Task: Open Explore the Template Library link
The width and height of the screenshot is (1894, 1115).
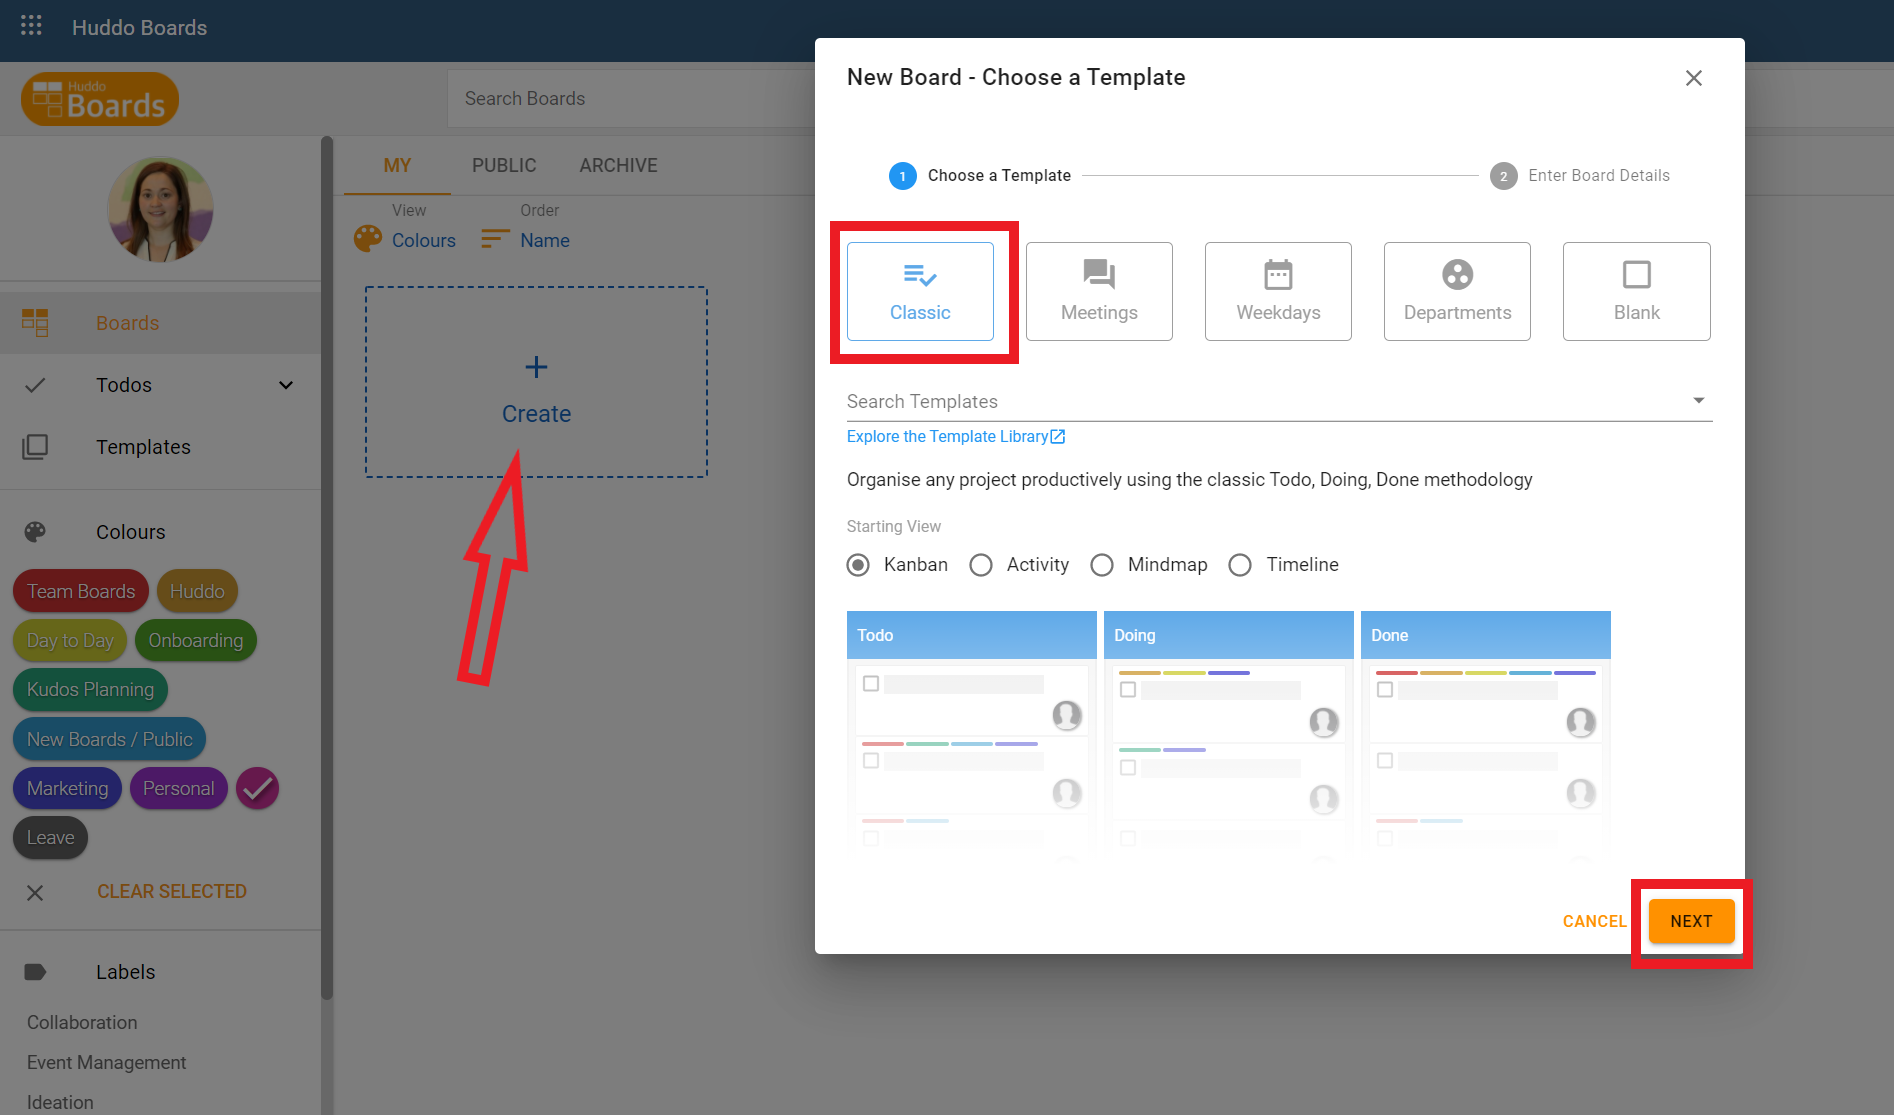Action: coord(956,436)
